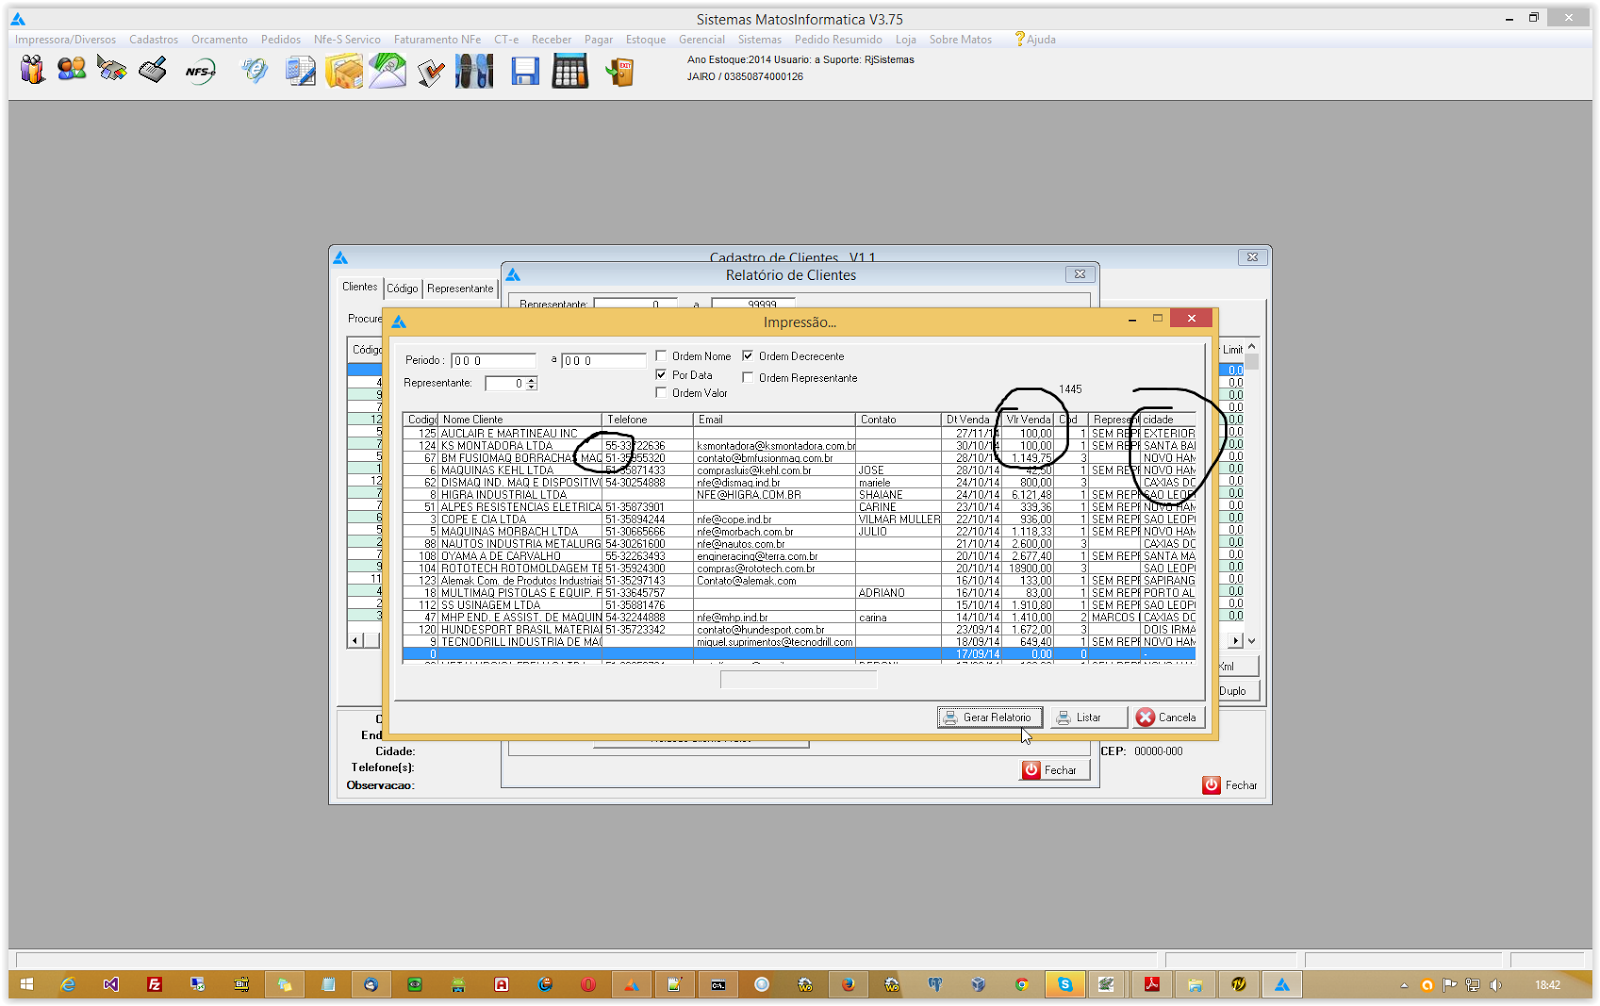Switch to the Código tab in Cadastro de Clientes
Screen dimensions: 1600x1006
click(403, 288)
